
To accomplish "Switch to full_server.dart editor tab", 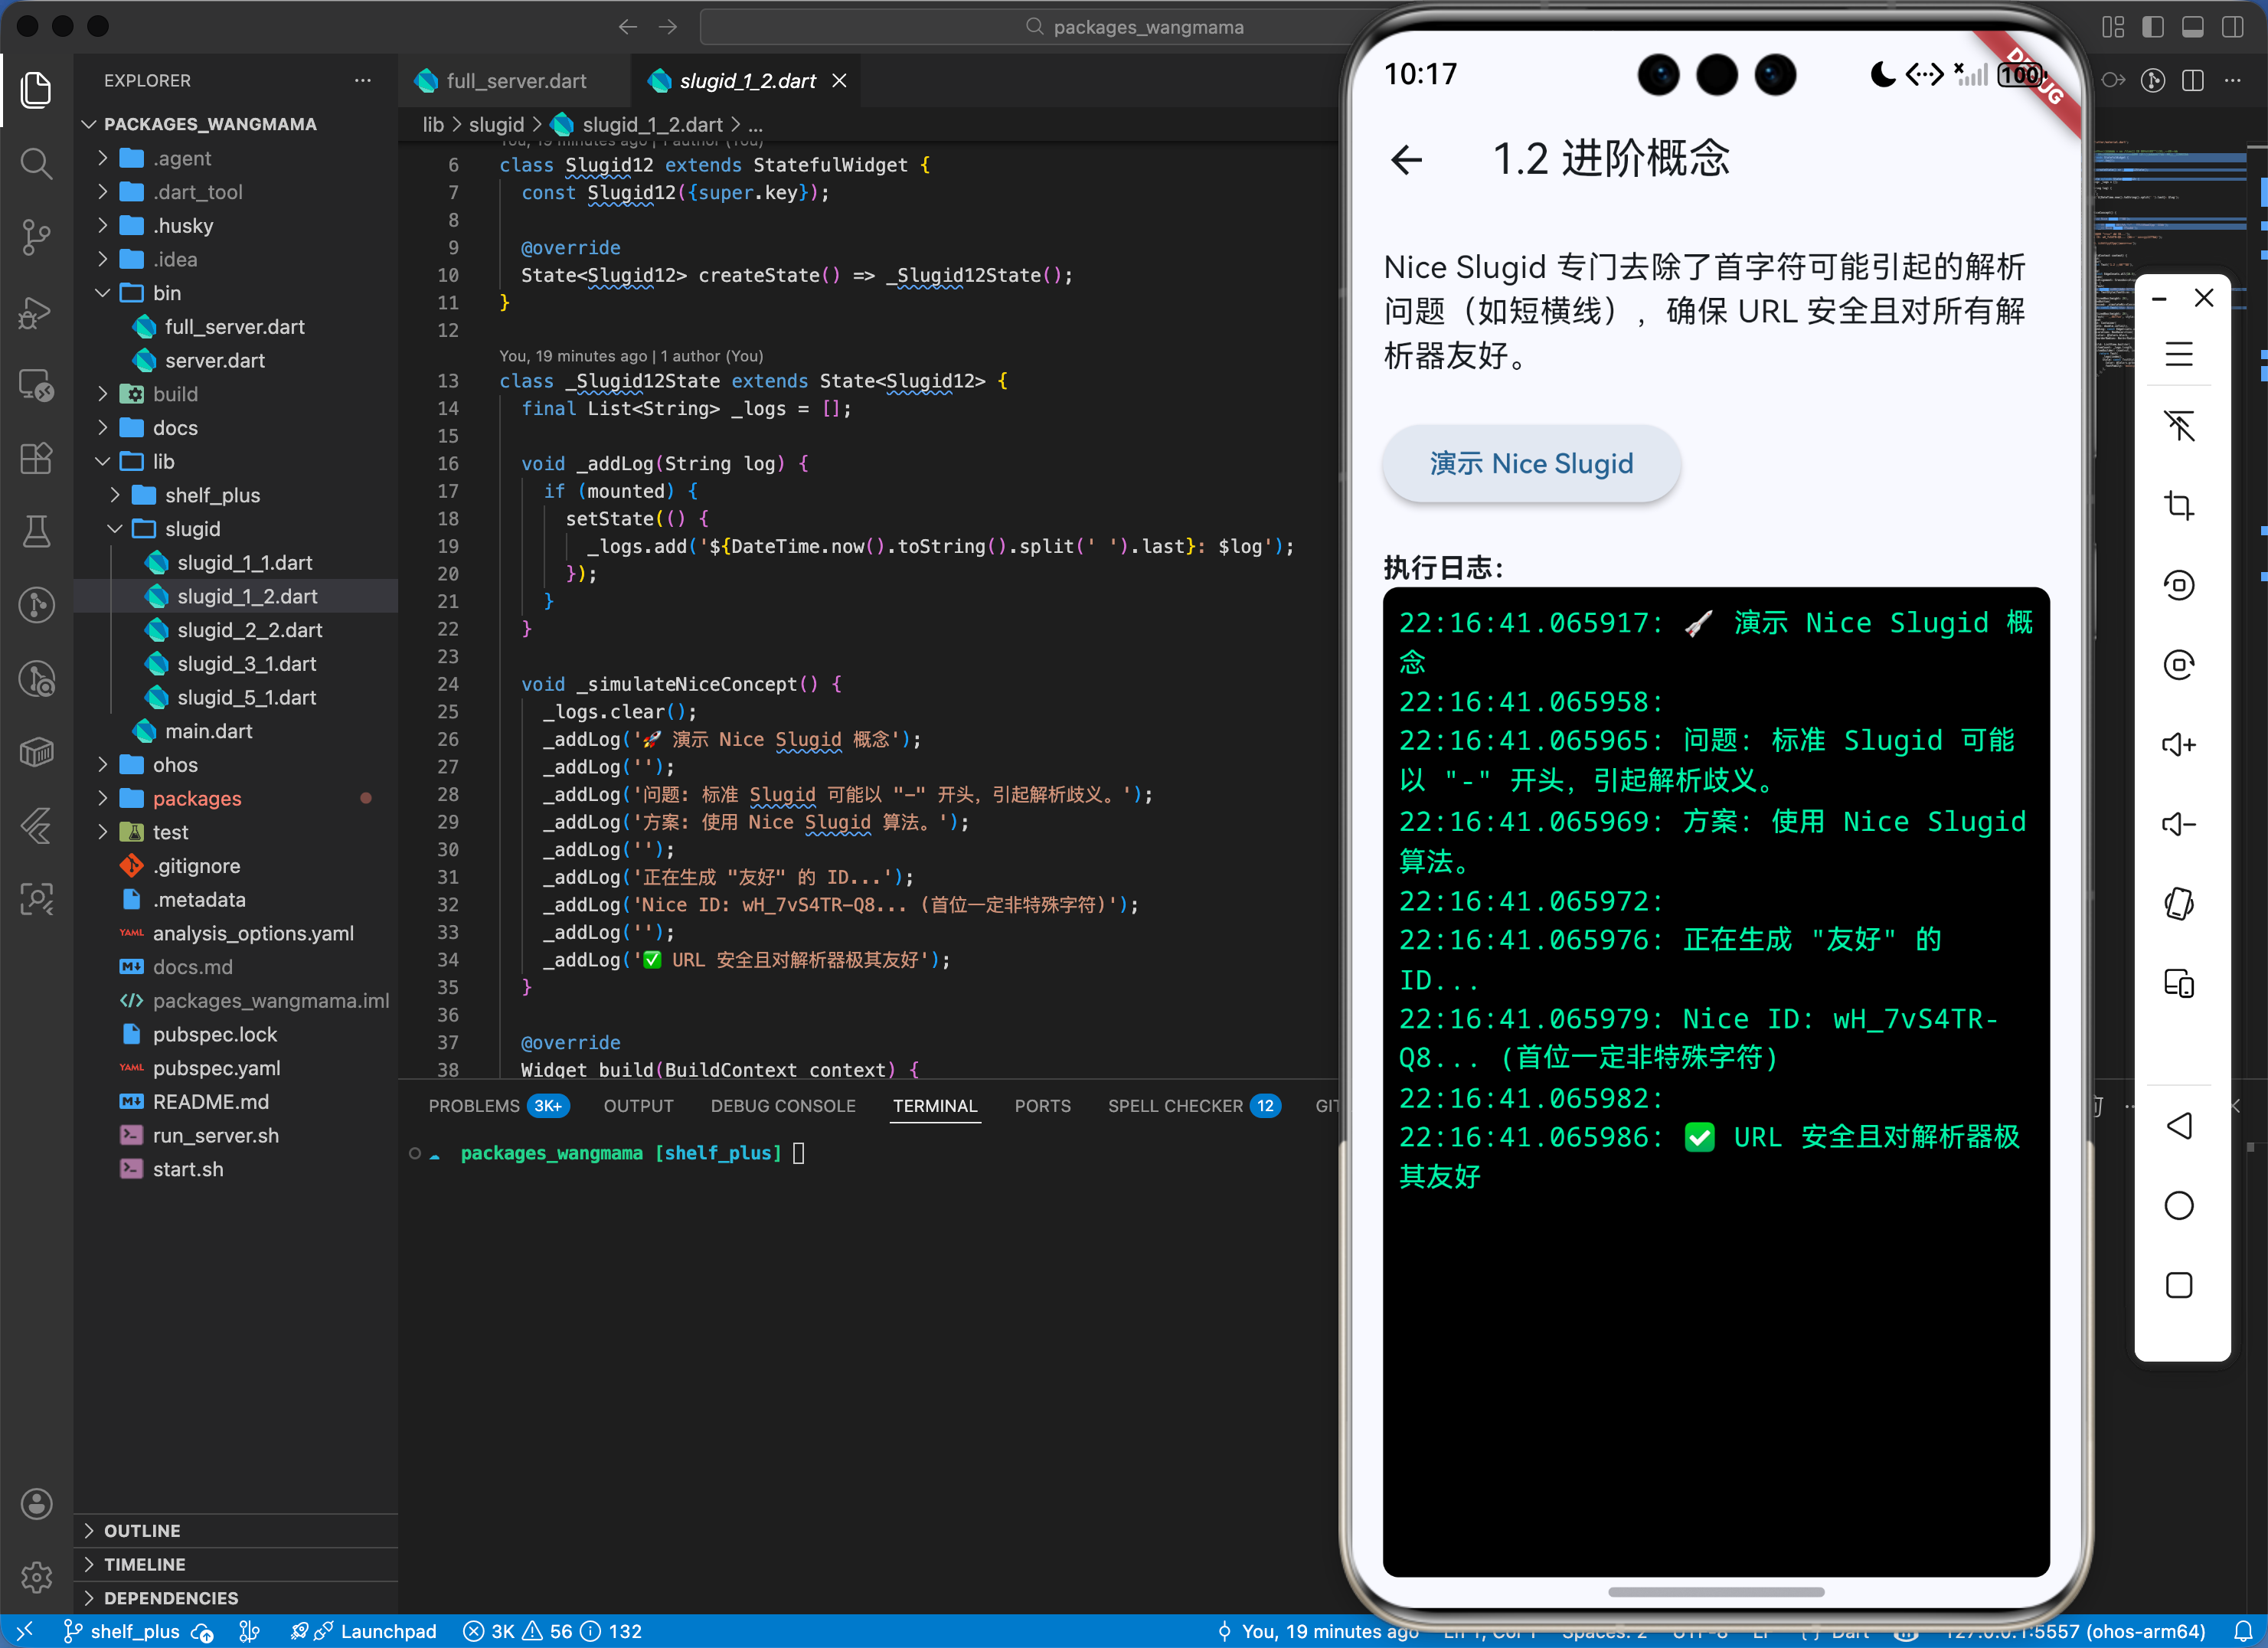I will 515,81.
